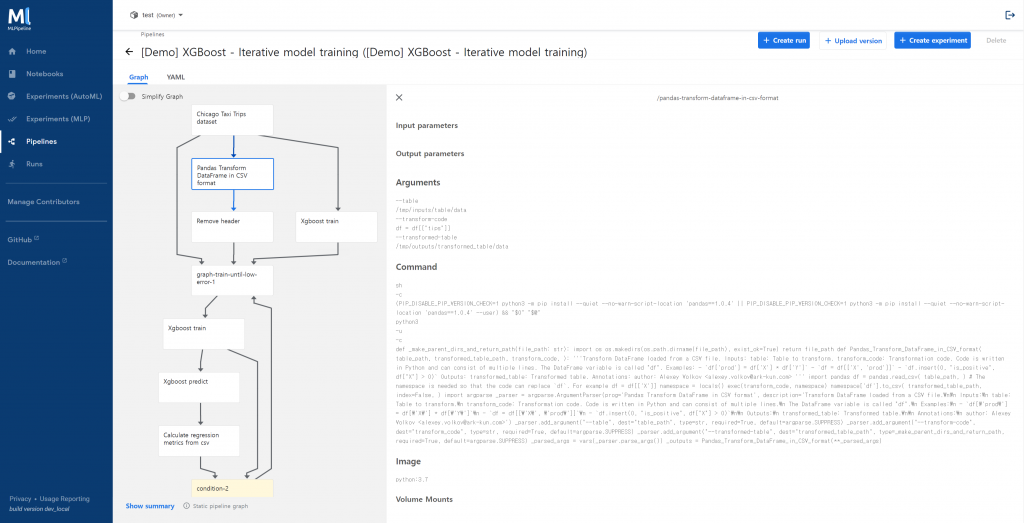The height and width of the screenshot is (523, 1024).
Task: Open the test (Owner) namespace dropdown
Action: point(156,15)
